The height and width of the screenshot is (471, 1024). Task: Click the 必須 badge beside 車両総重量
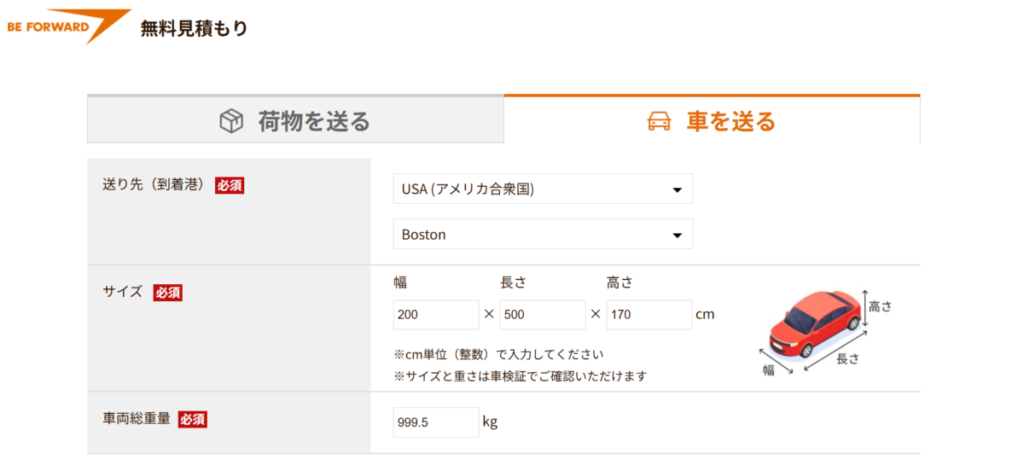click(x=192, y=420)
